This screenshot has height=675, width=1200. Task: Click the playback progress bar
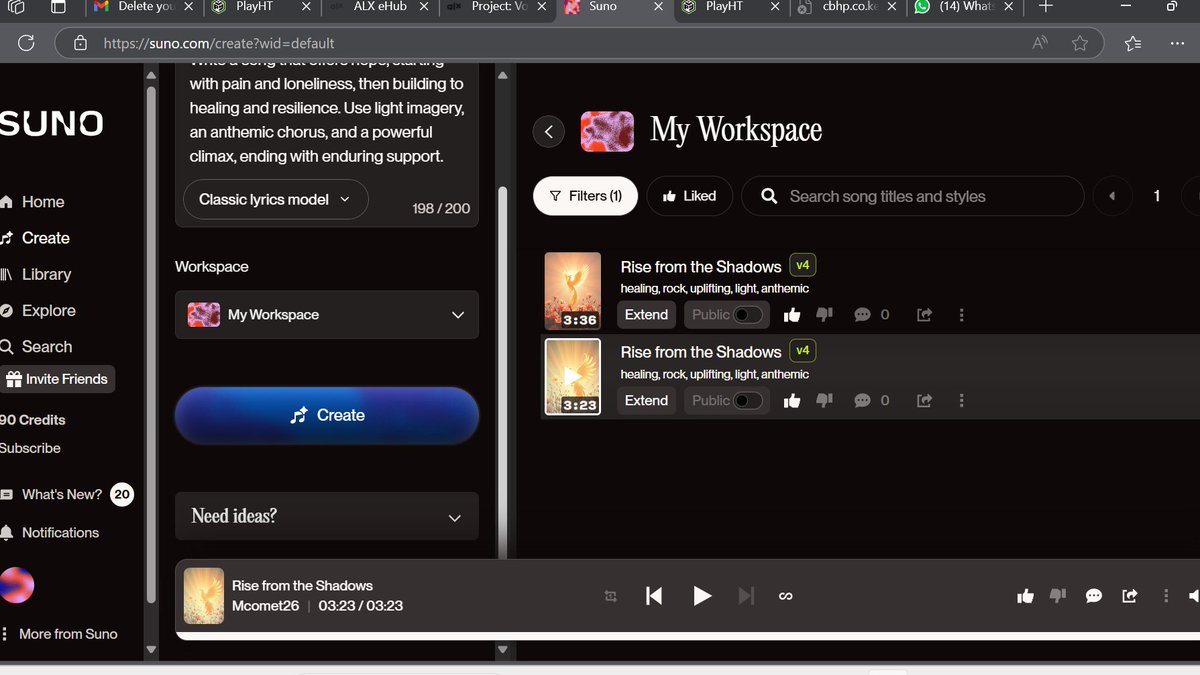pos(688,636)
